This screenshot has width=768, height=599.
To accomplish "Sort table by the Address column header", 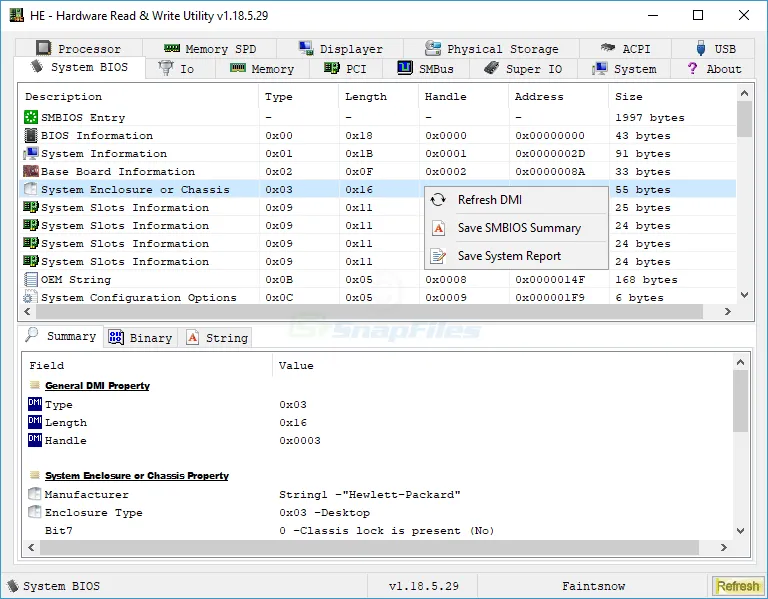I will [x=538, y=97].
